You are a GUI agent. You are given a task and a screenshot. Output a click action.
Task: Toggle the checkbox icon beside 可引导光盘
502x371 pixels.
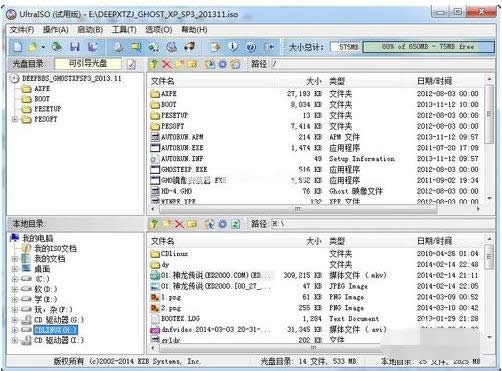pos(131,64)
